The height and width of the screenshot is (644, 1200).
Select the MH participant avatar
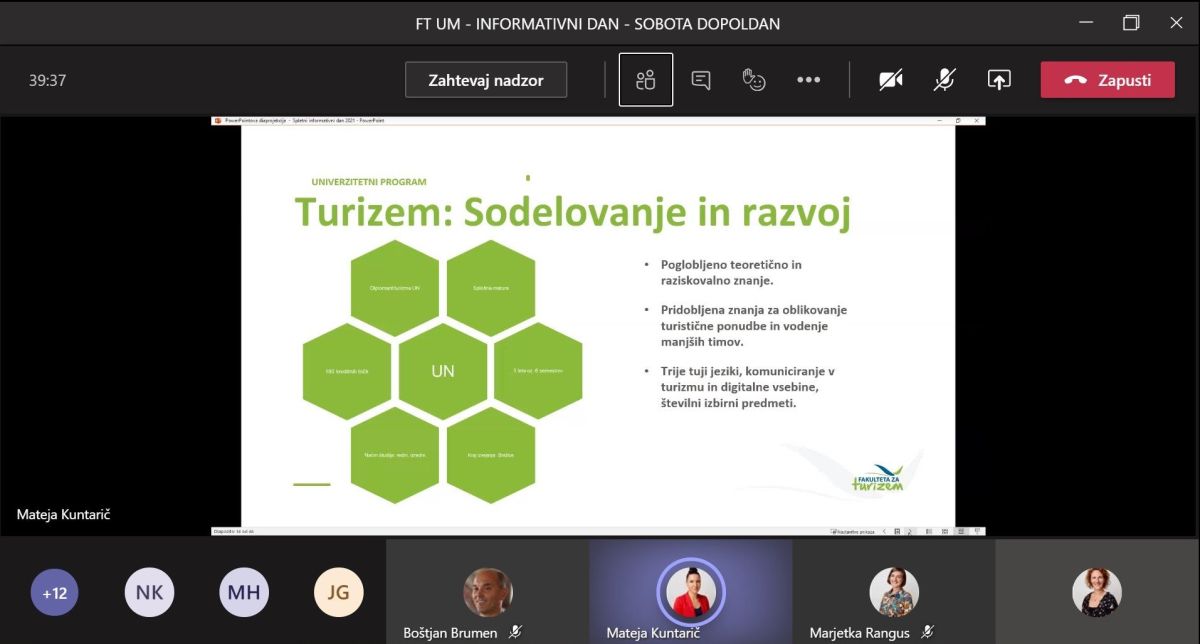coord(244,593)
